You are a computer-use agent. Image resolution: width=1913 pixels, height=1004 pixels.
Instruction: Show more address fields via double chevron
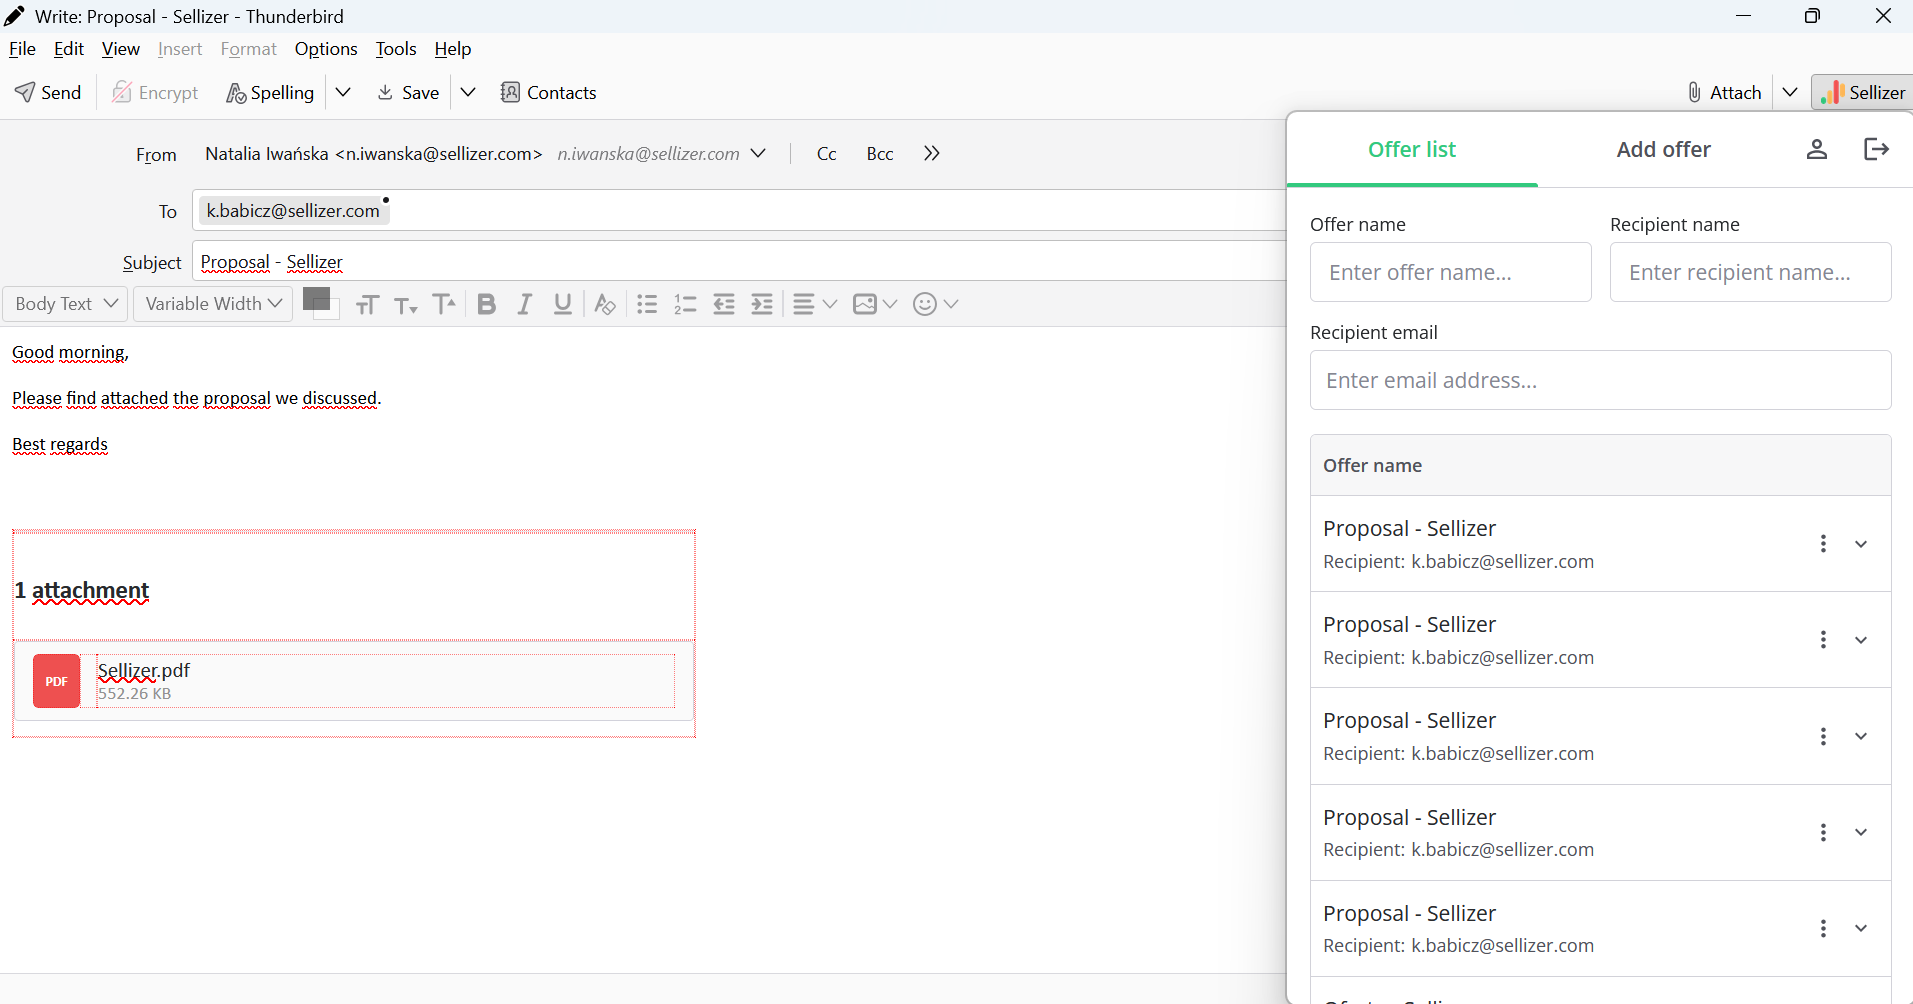[x=932, y=154]
